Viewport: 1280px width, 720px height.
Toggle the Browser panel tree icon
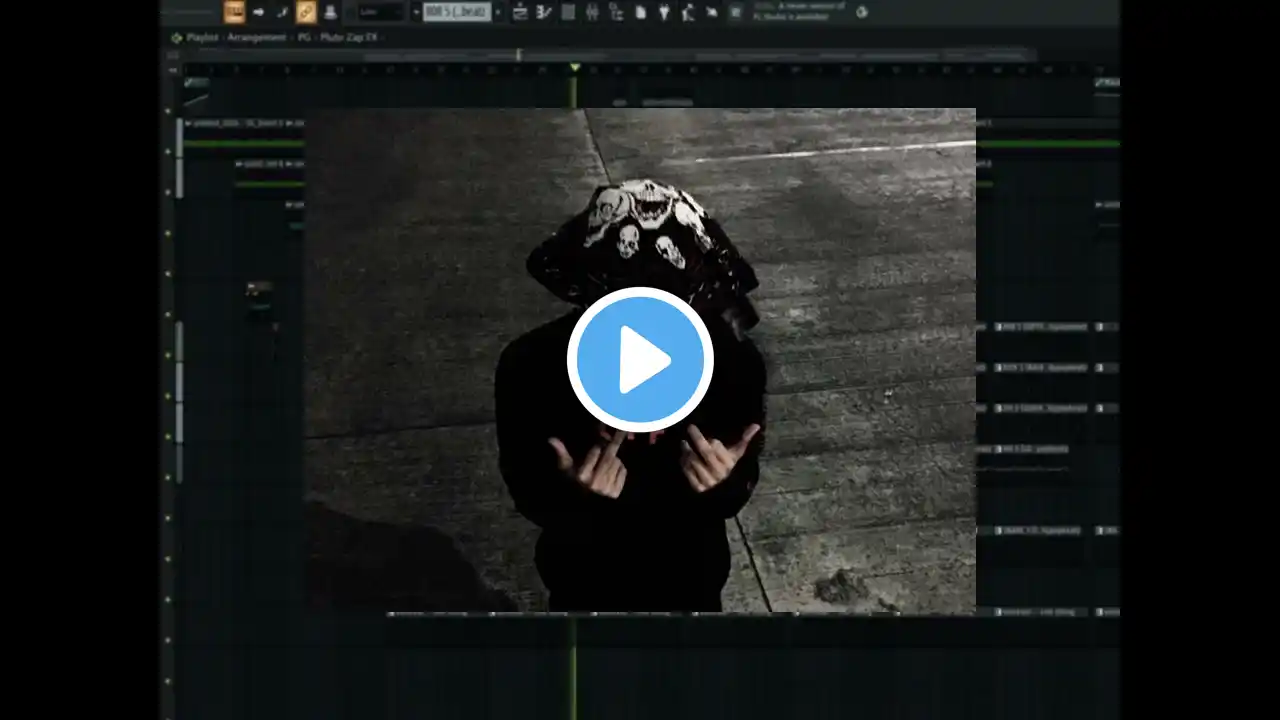click(x=616, y=12)
